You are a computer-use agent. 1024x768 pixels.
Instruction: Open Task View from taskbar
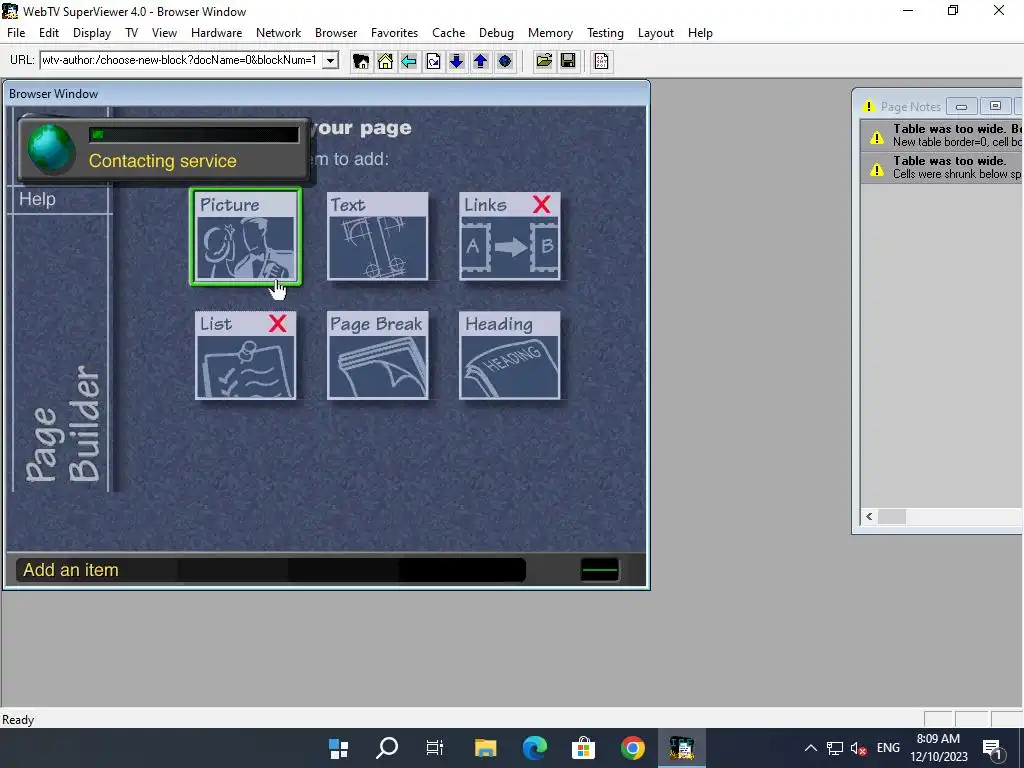435,748
